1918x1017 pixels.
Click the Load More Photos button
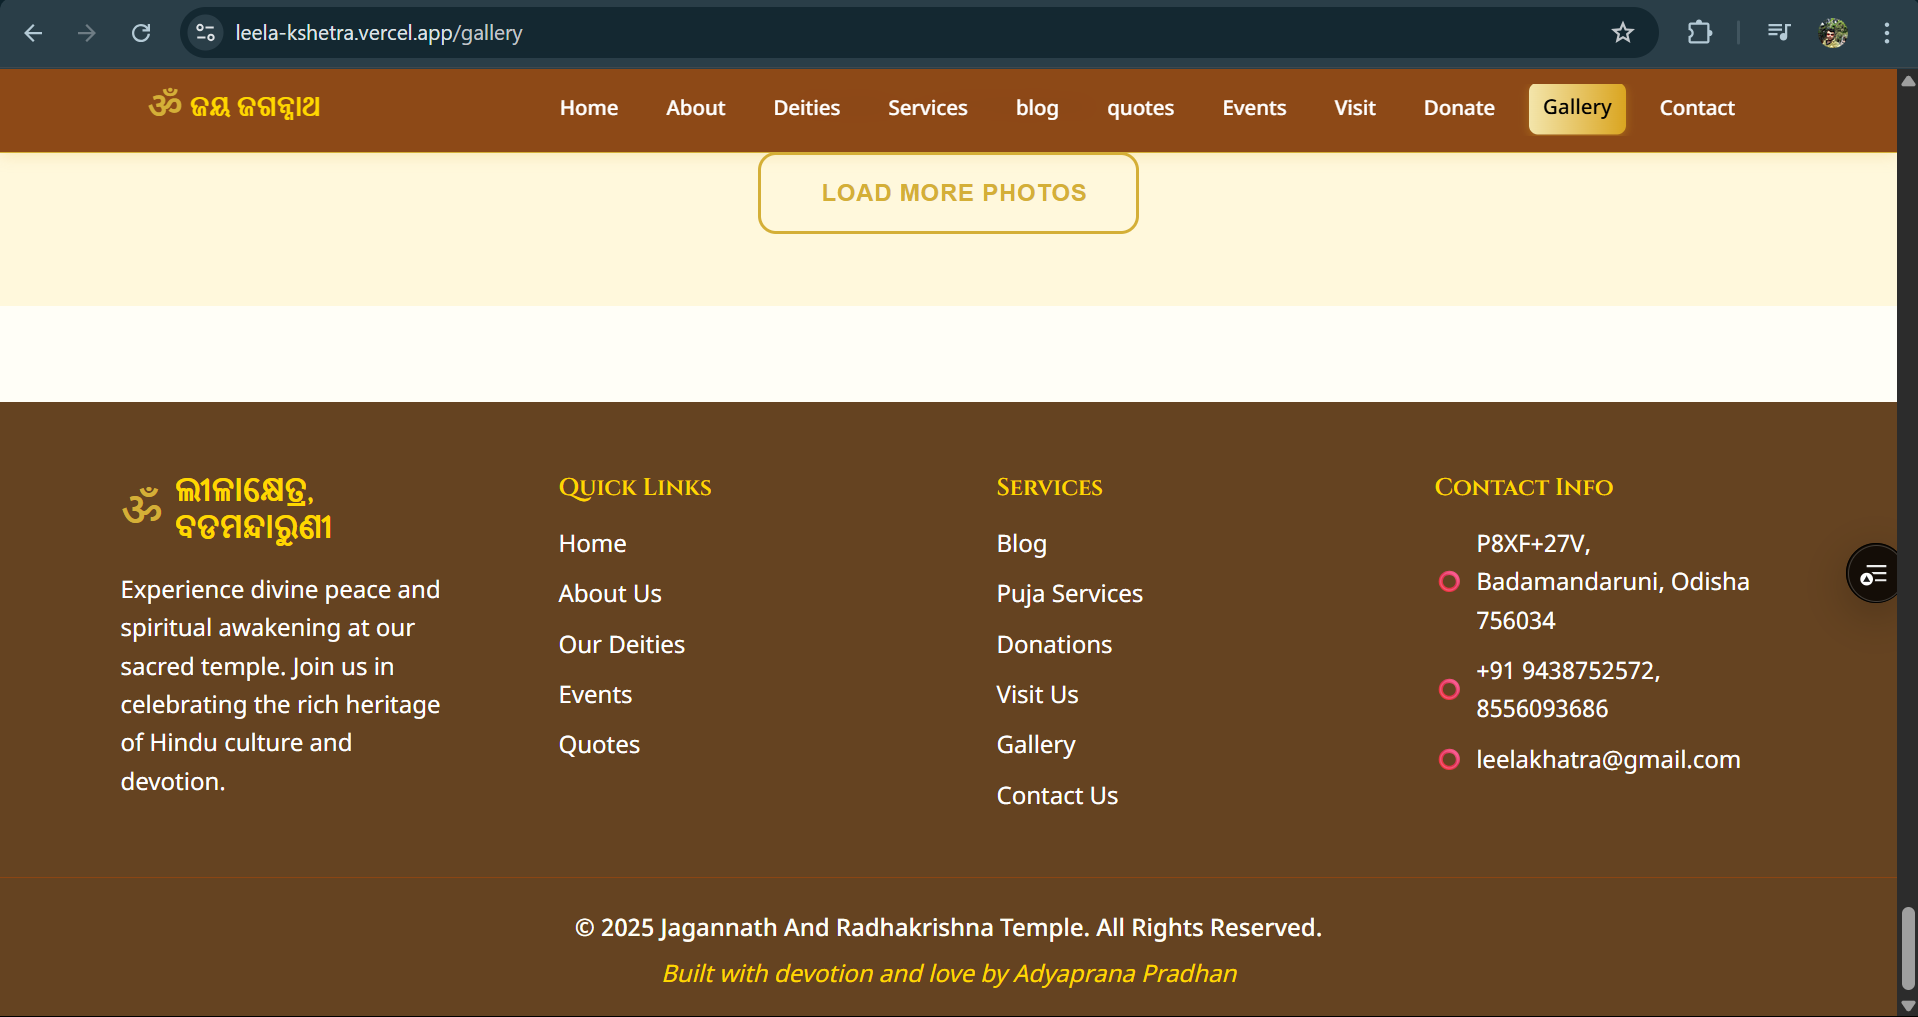[948, 193]
